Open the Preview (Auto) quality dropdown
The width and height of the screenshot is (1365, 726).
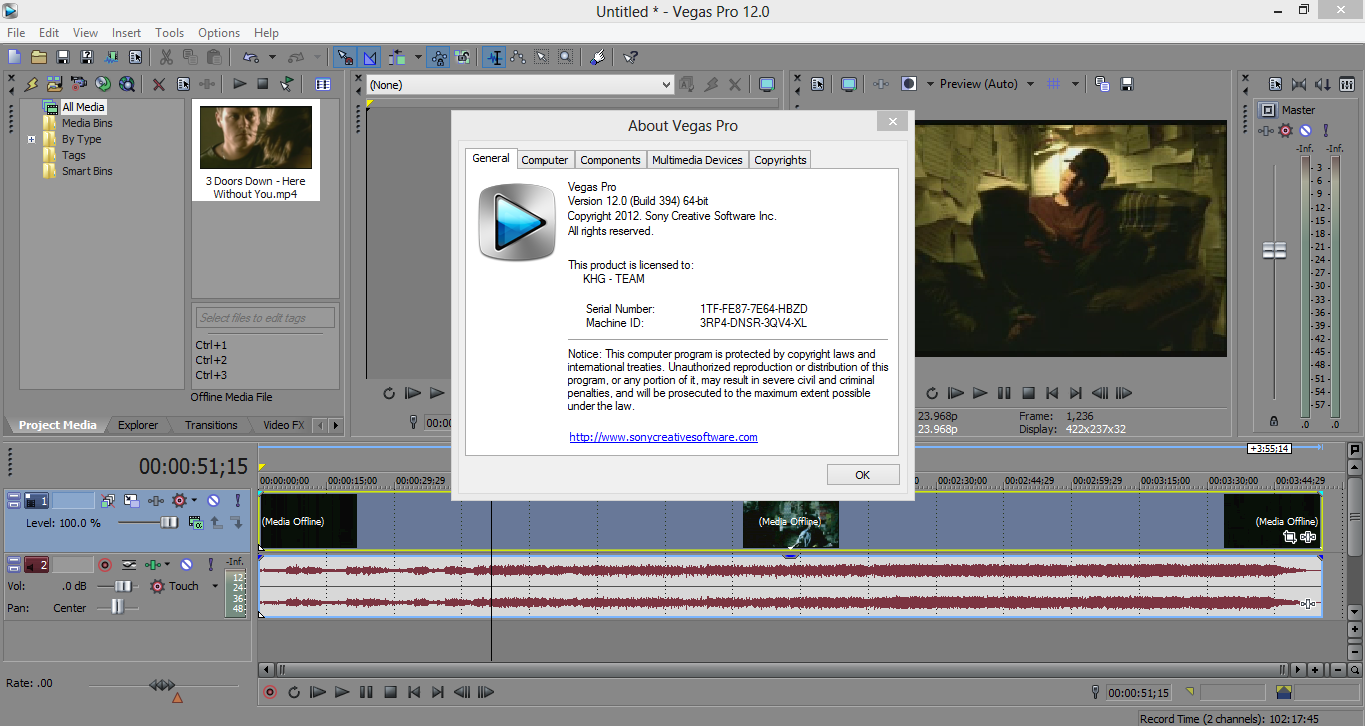click(x=1031, y=84)
